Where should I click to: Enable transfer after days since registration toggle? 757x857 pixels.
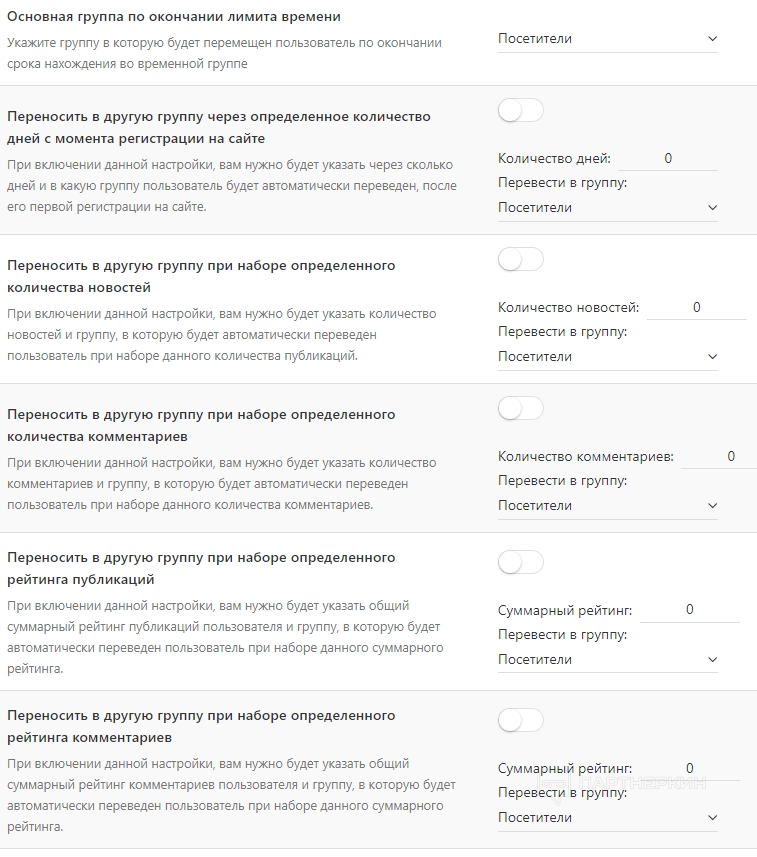pos(520,111)
